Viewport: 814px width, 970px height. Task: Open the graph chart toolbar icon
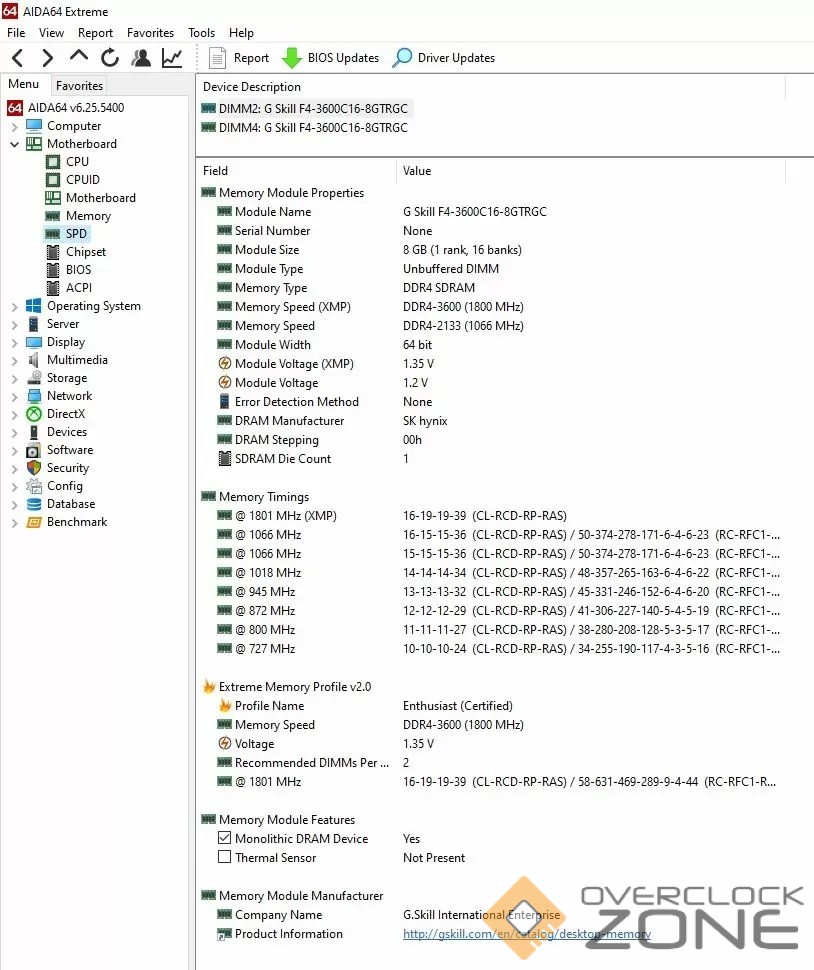[172, 58]
